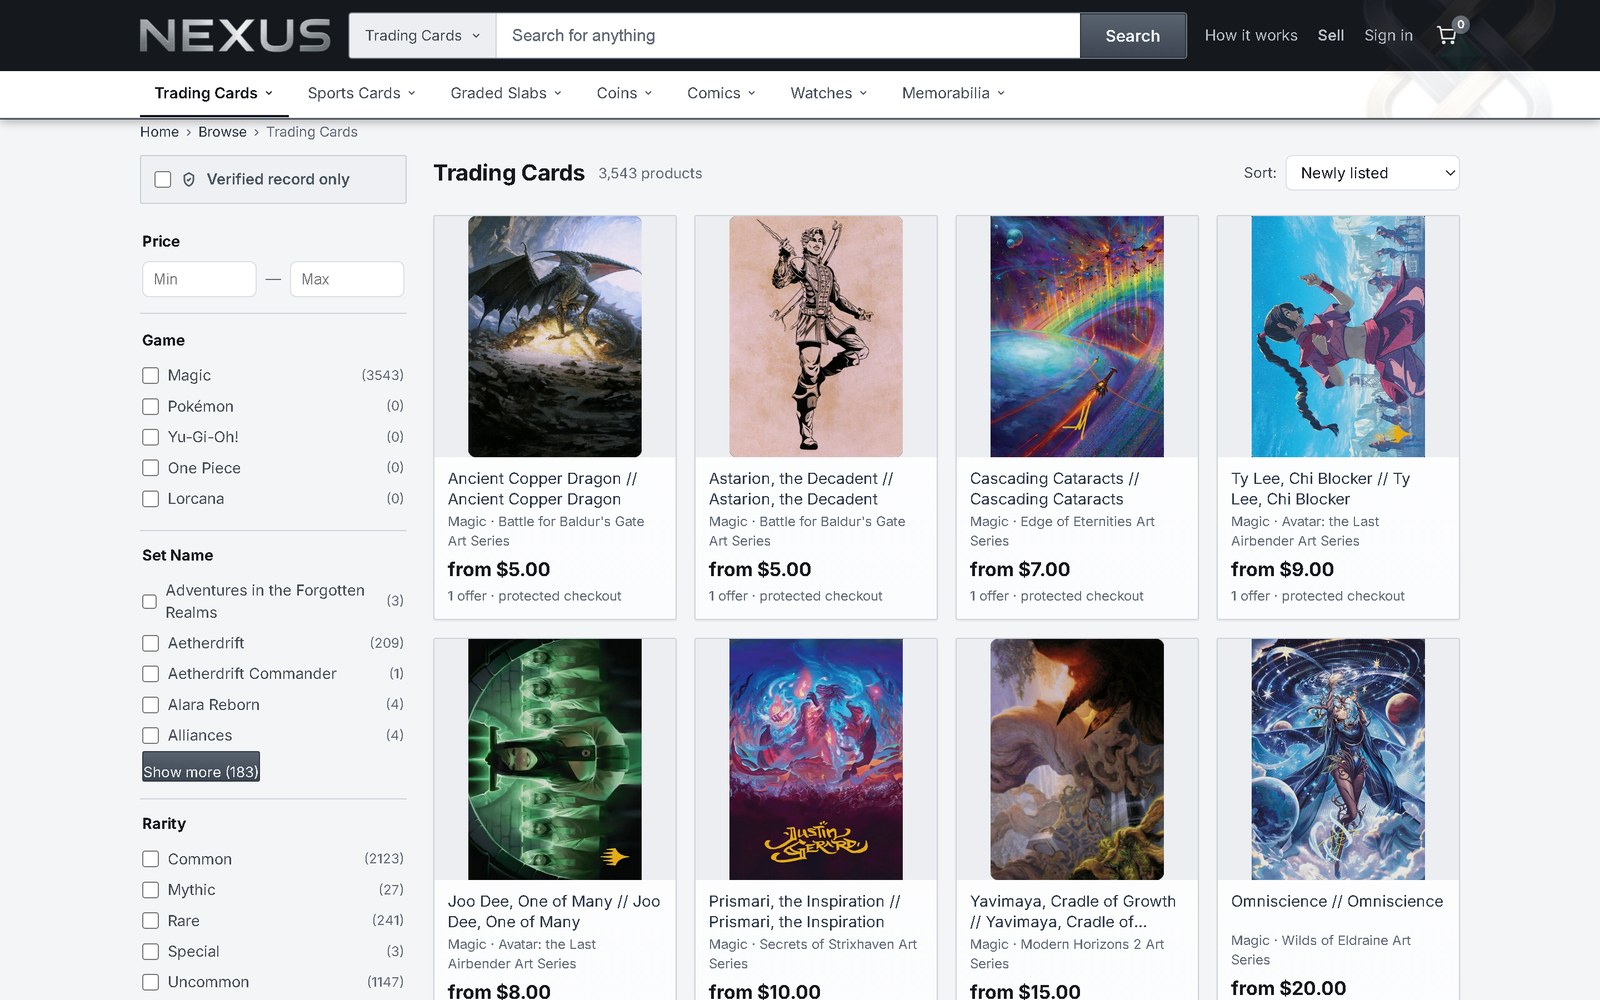Tick the Yu-Gi-Oh! game checkbox

(x=150, y=437)
